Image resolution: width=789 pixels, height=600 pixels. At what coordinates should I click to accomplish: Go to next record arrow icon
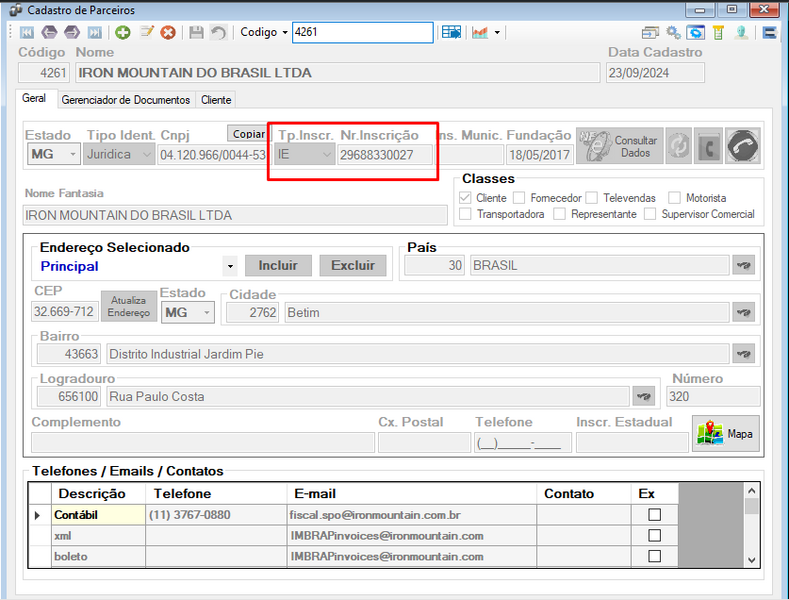click(x=72, y=33)
